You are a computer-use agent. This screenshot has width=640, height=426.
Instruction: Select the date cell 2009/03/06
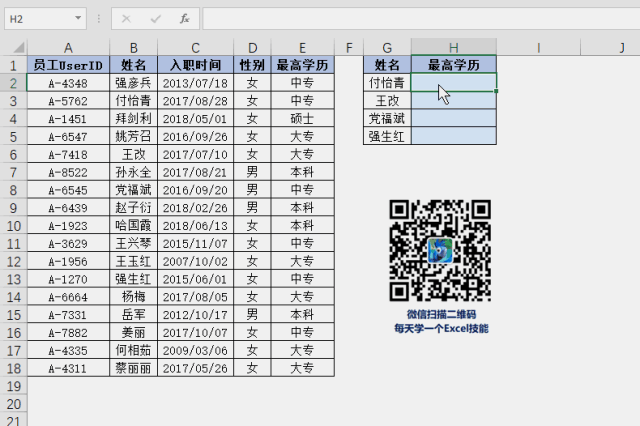point(195,351)
